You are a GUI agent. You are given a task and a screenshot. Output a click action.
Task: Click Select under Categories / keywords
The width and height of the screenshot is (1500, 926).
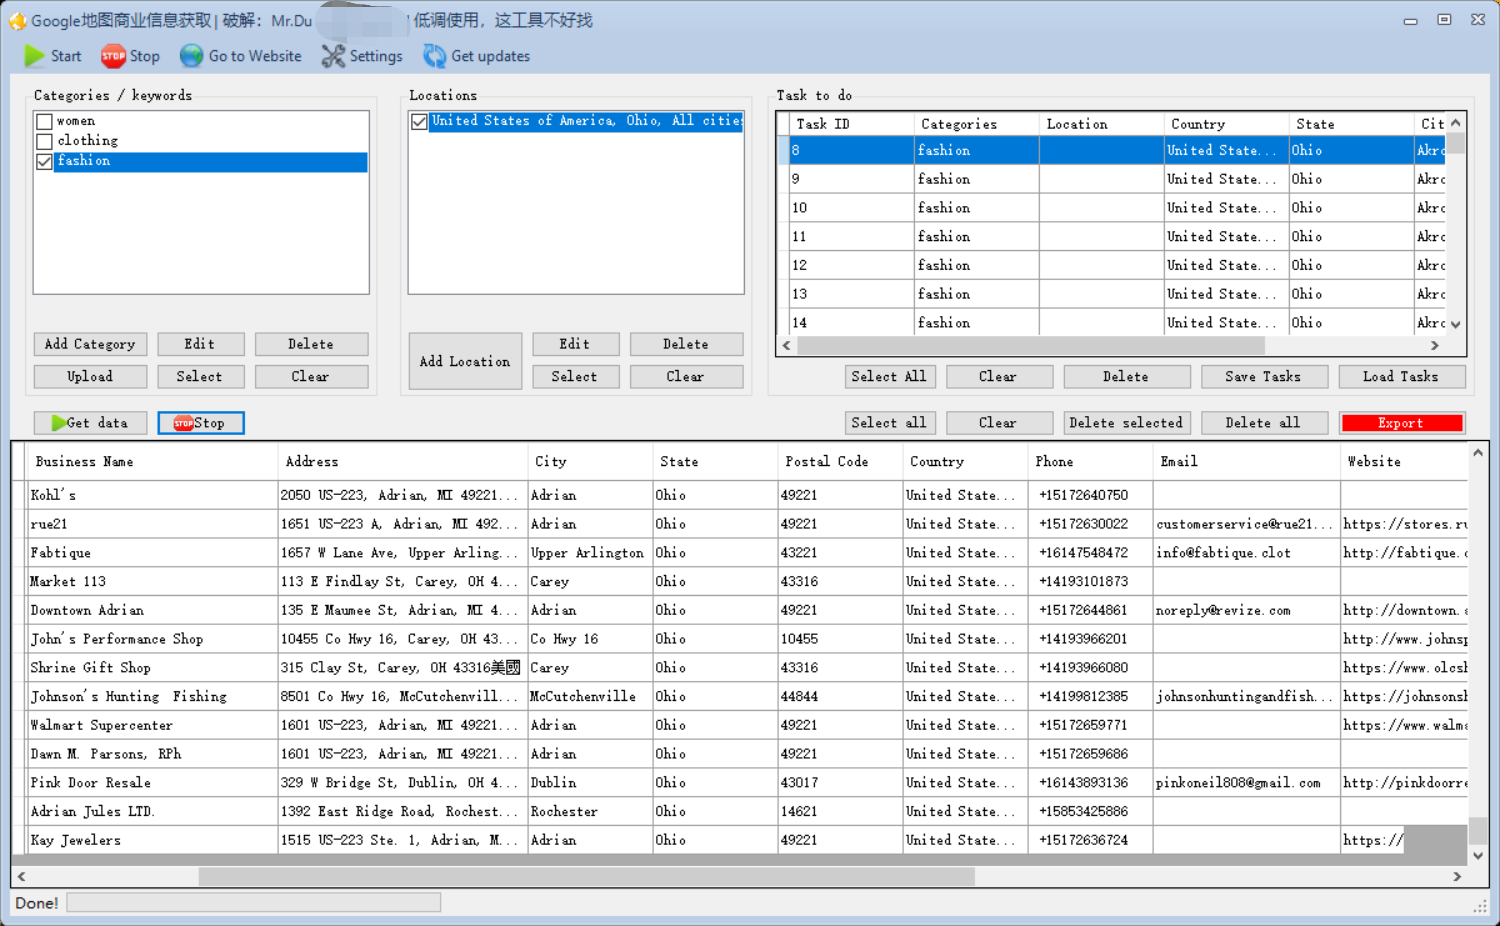[200, 377]
